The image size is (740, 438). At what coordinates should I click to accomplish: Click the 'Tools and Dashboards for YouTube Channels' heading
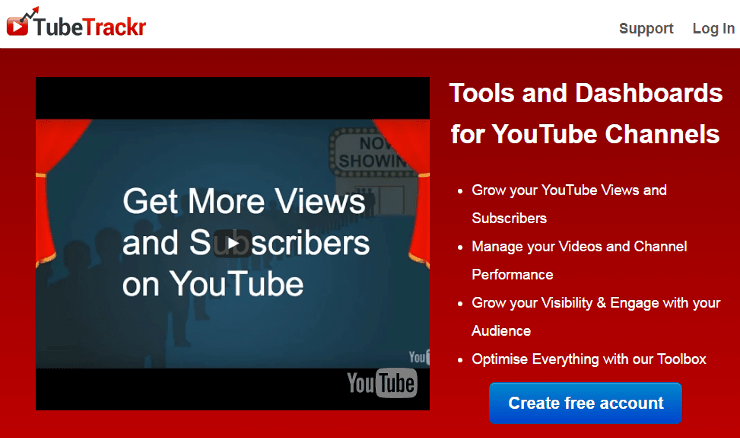[586, 113]
